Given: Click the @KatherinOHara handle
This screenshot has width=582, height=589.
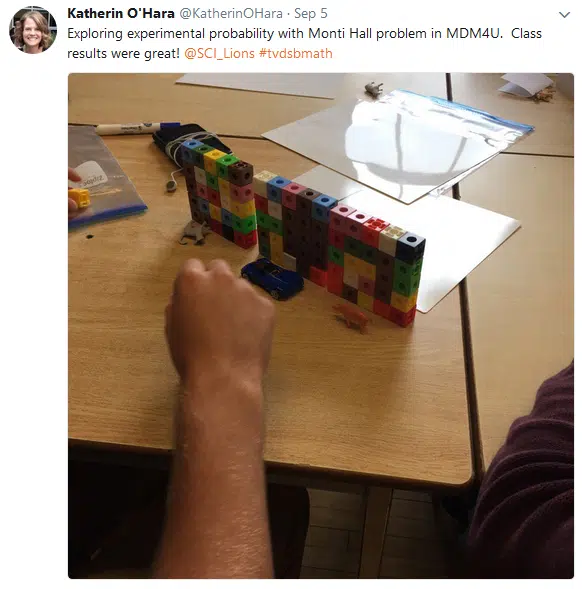Looking at the screenshot, I should point(231,14).
